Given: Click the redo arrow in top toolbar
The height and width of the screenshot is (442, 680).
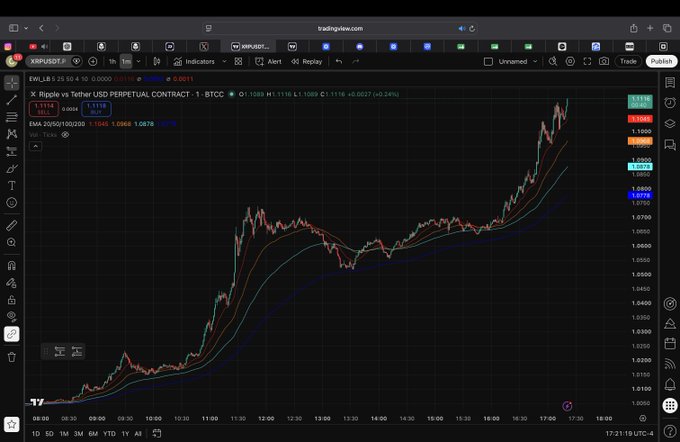Looking at the screenshot, I should click(356, 62).
